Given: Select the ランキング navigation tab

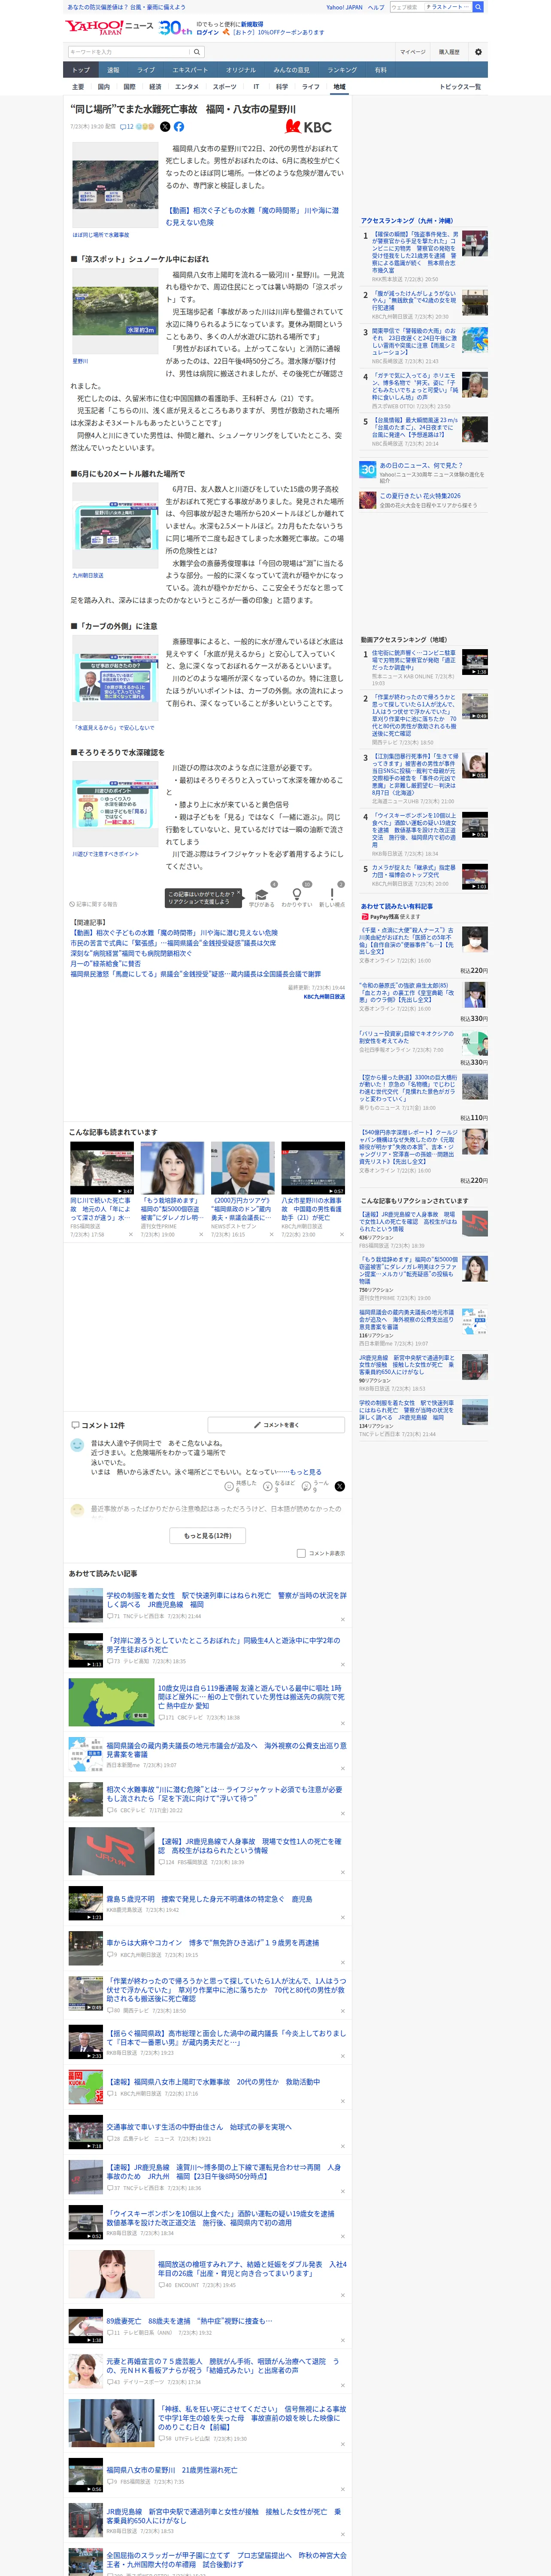Looking at the screenshot, I should pyautogui.click(x=342, y=70).
